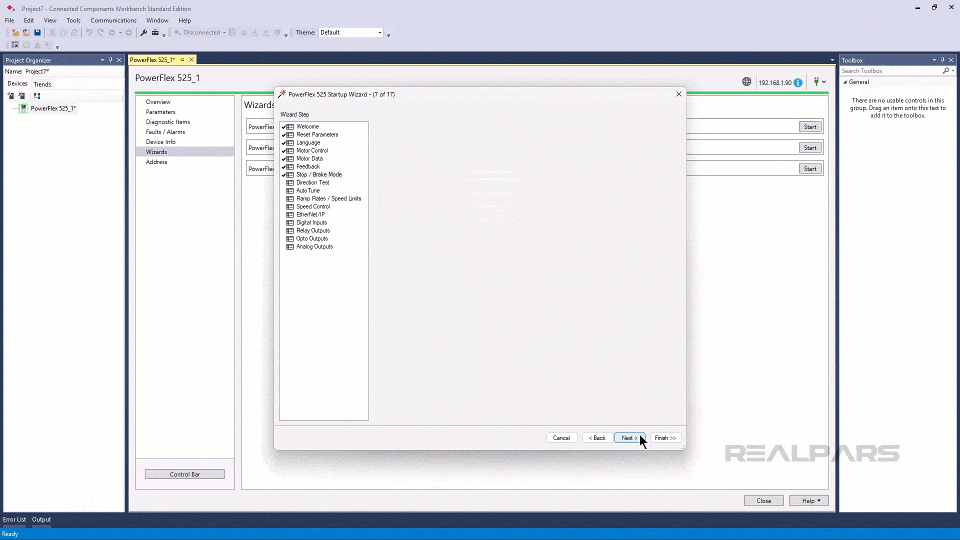The height and width of the screenshot is (540, 960).
Task: Click Next in the Startup Wizard
Action: coord(629,438)
